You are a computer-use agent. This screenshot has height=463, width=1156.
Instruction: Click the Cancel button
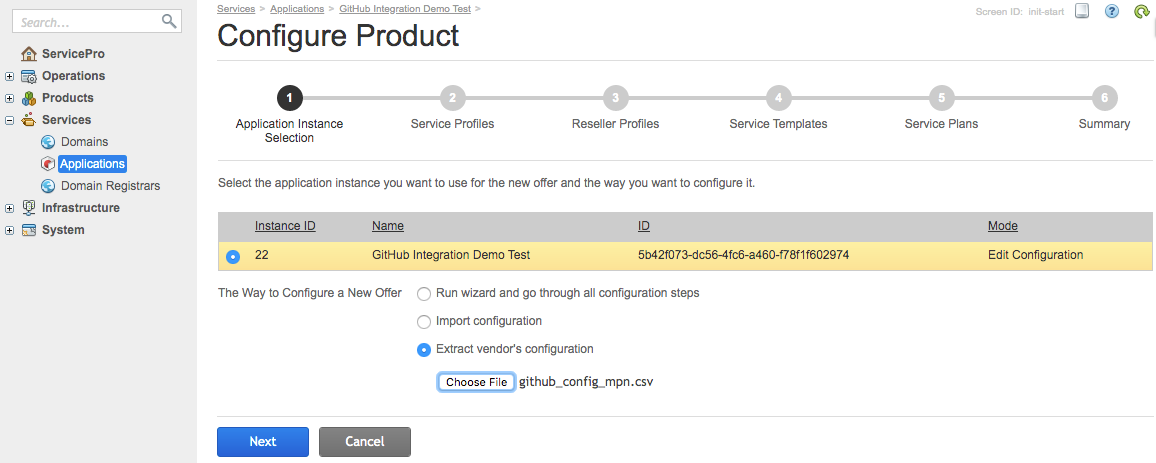[x=364, y=442]
